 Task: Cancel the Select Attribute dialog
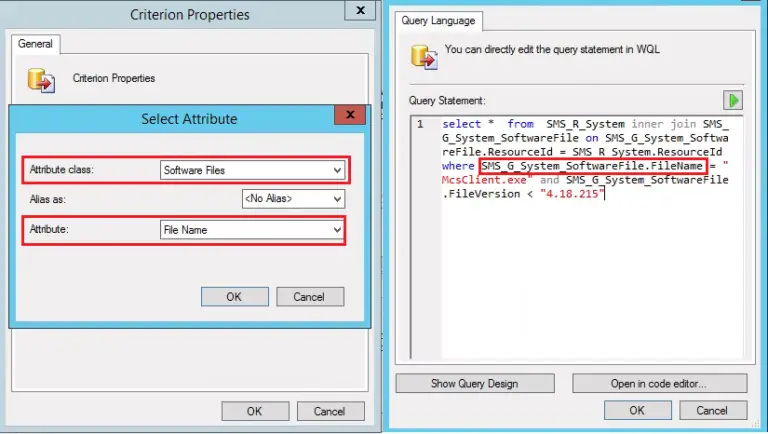click(308, 297)
